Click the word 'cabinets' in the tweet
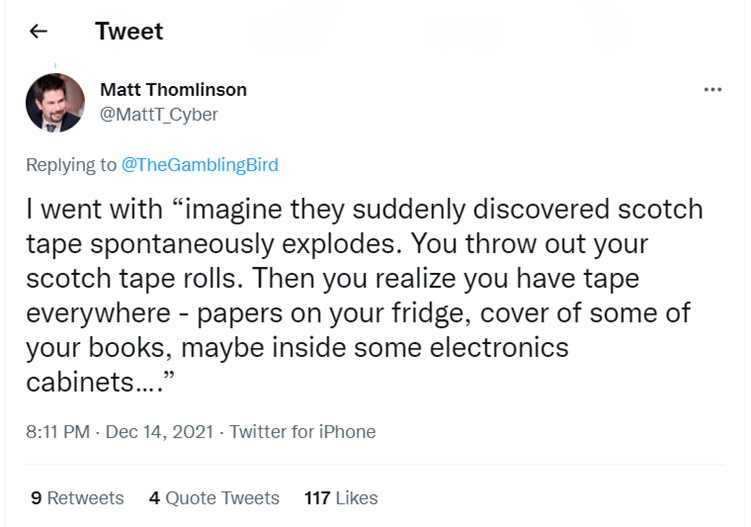751x527 pixels. (x=80, y=382)
